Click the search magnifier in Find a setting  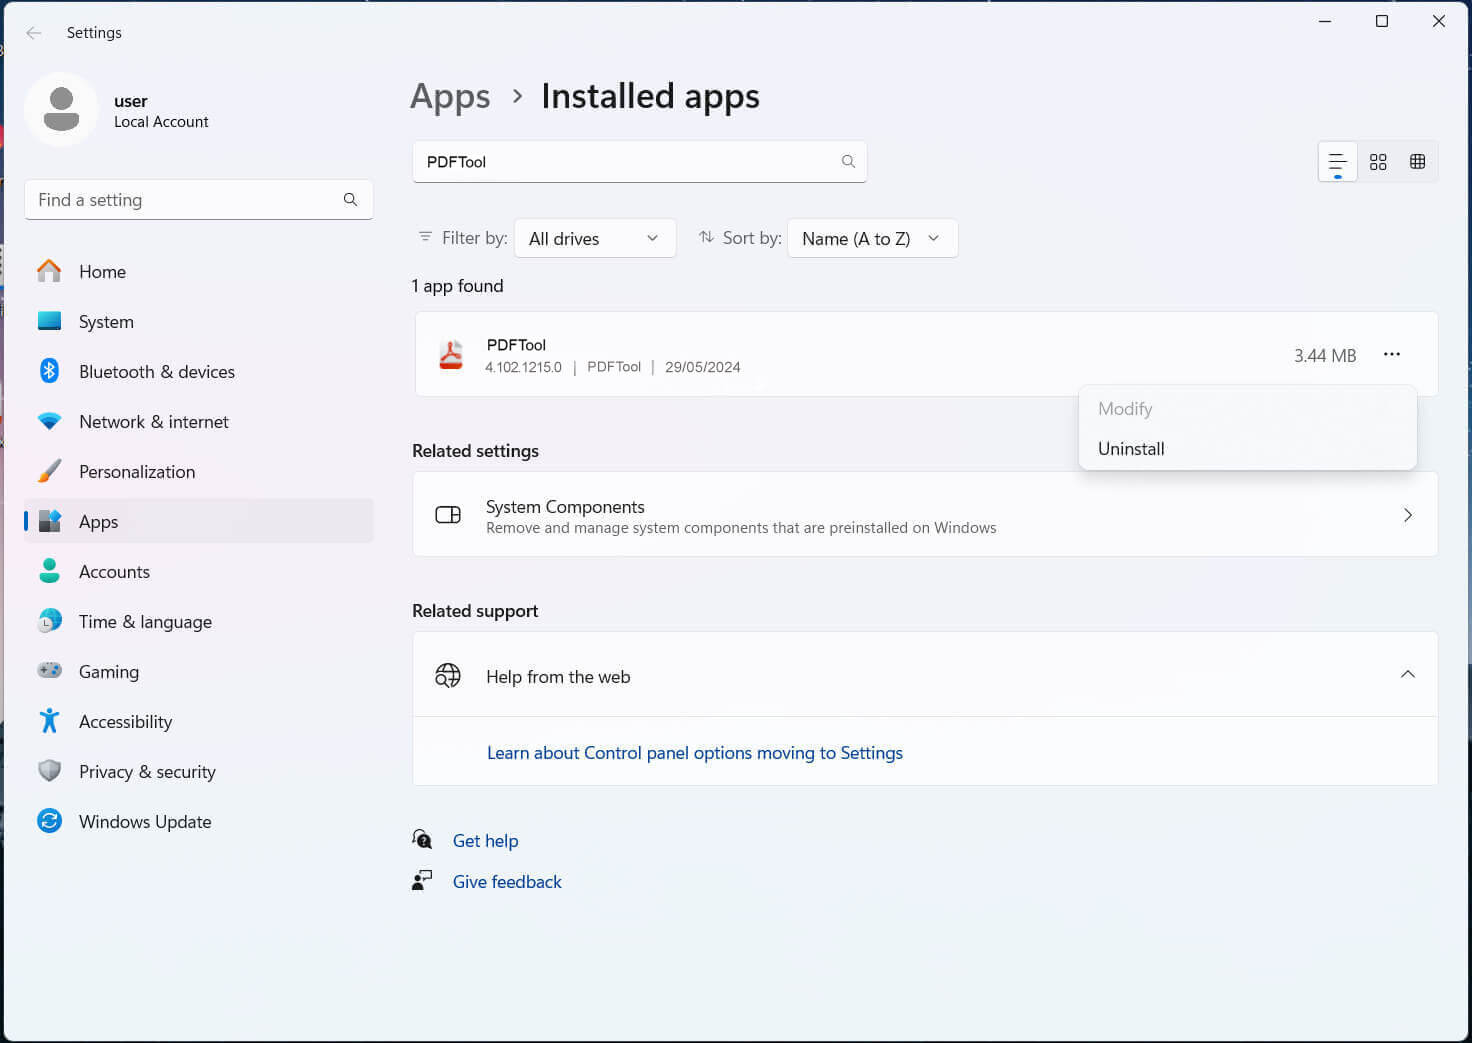point(350,200)
